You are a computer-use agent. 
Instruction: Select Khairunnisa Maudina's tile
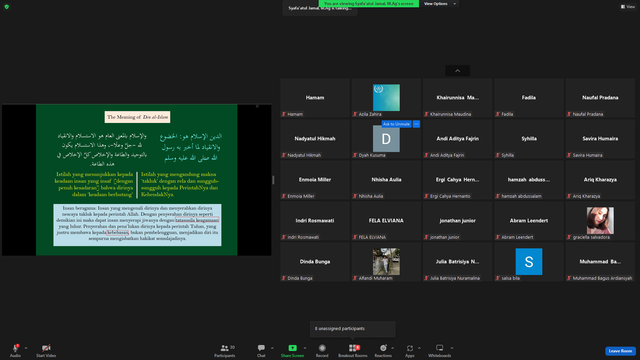tap(457, 98)
